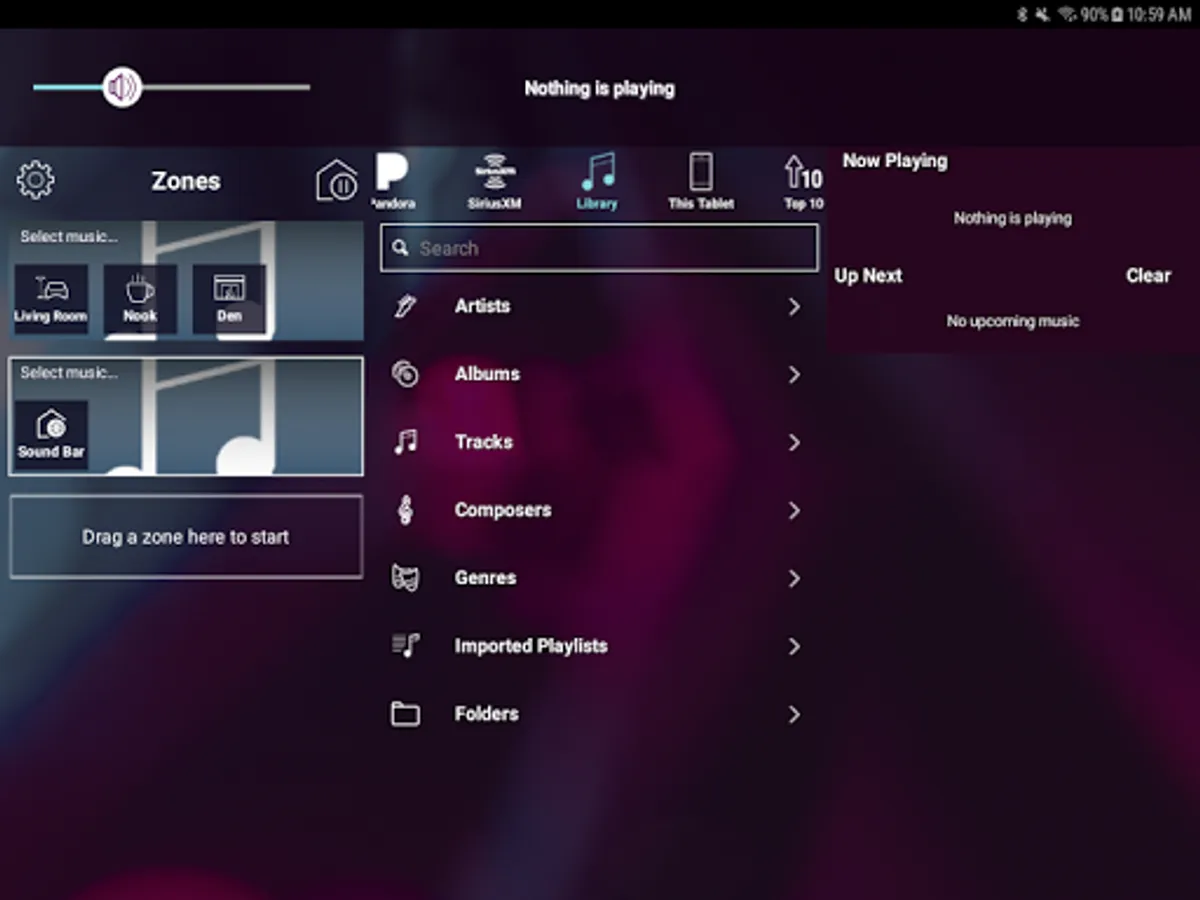Image resolution: width=1200 pixels, height=900 pixels.
Task: Click the Now Playing heading
Action: 895,161
